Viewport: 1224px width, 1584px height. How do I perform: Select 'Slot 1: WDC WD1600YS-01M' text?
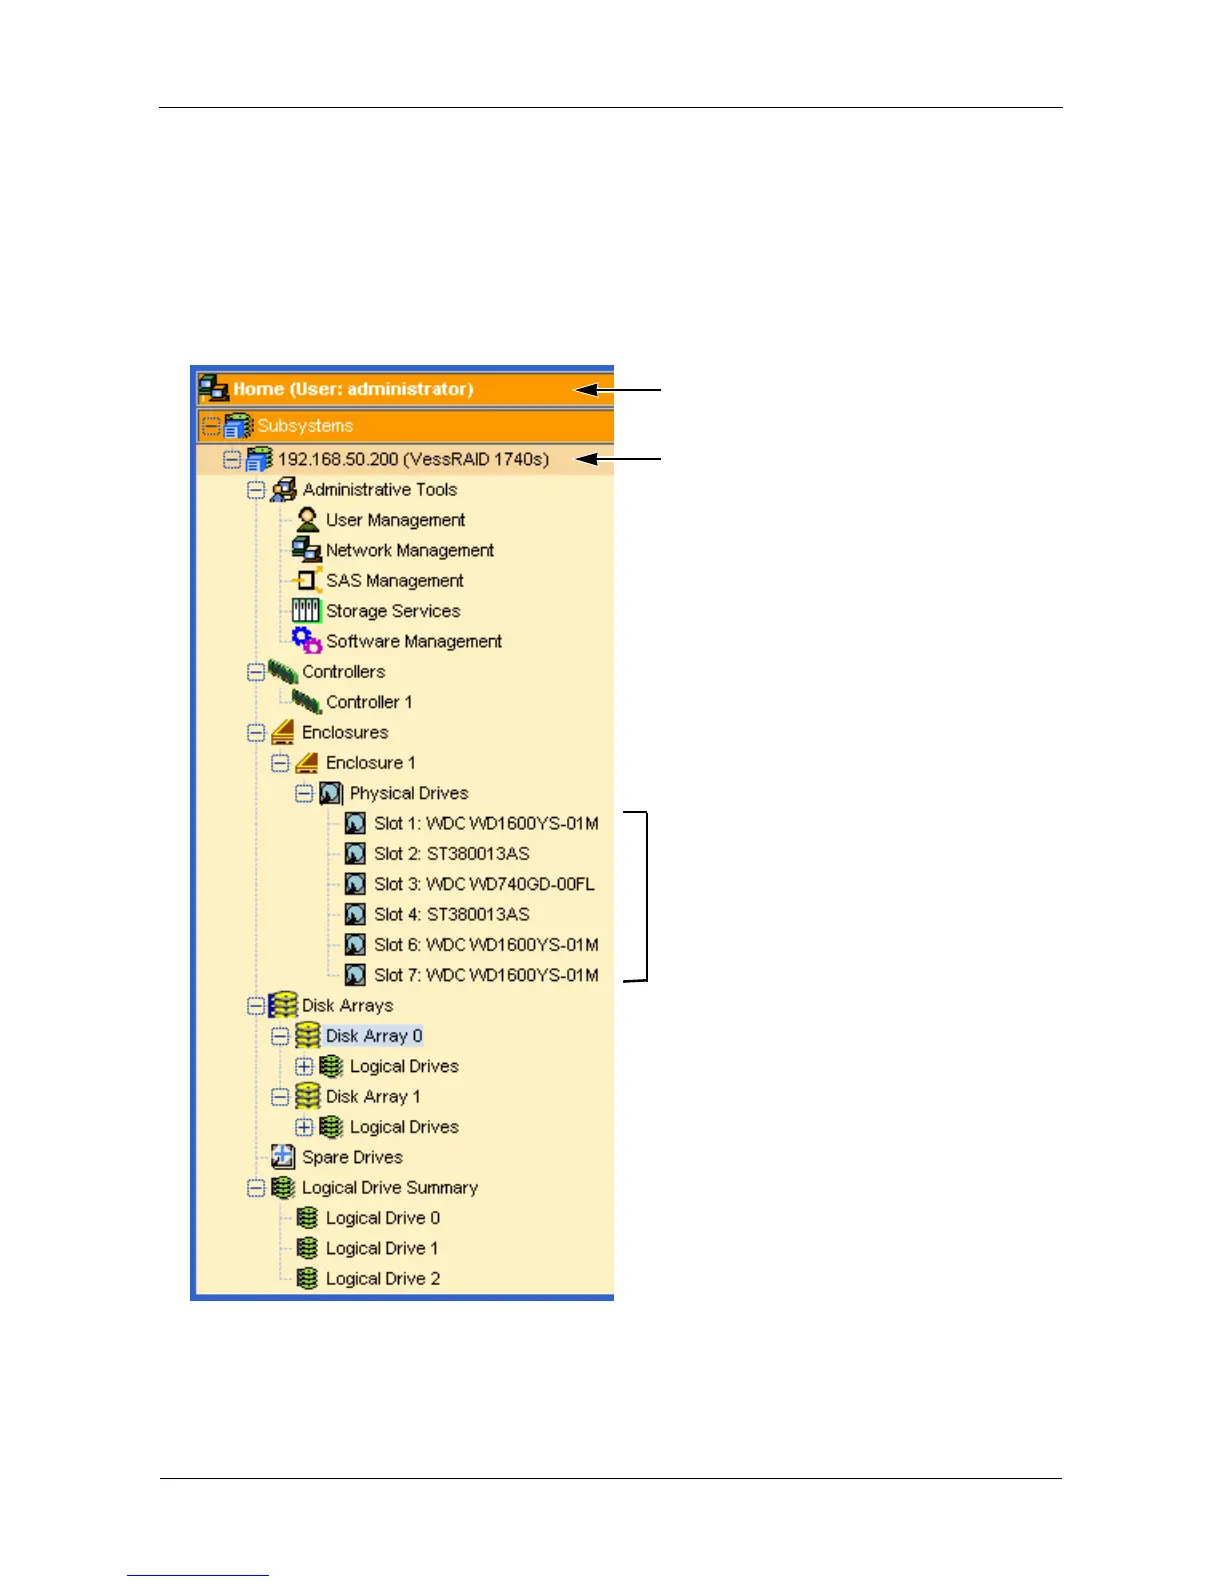tap(487, 824)
